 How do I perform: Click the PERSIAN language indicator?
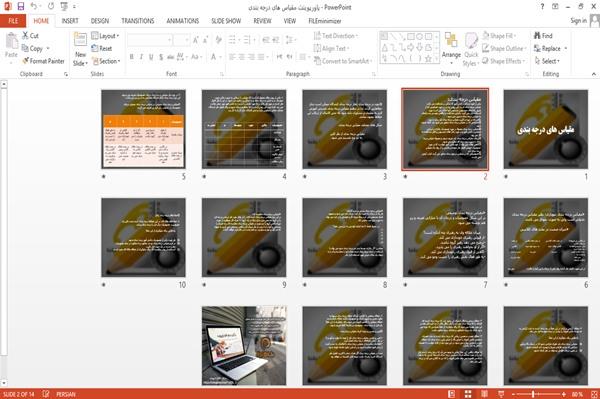click(x=66, y=394)
